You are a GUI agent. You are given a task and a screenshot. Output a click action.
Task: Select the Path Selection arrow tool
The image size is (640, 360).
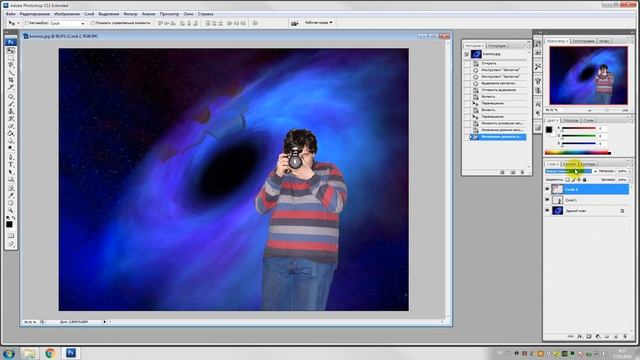(x=11, y=172)
